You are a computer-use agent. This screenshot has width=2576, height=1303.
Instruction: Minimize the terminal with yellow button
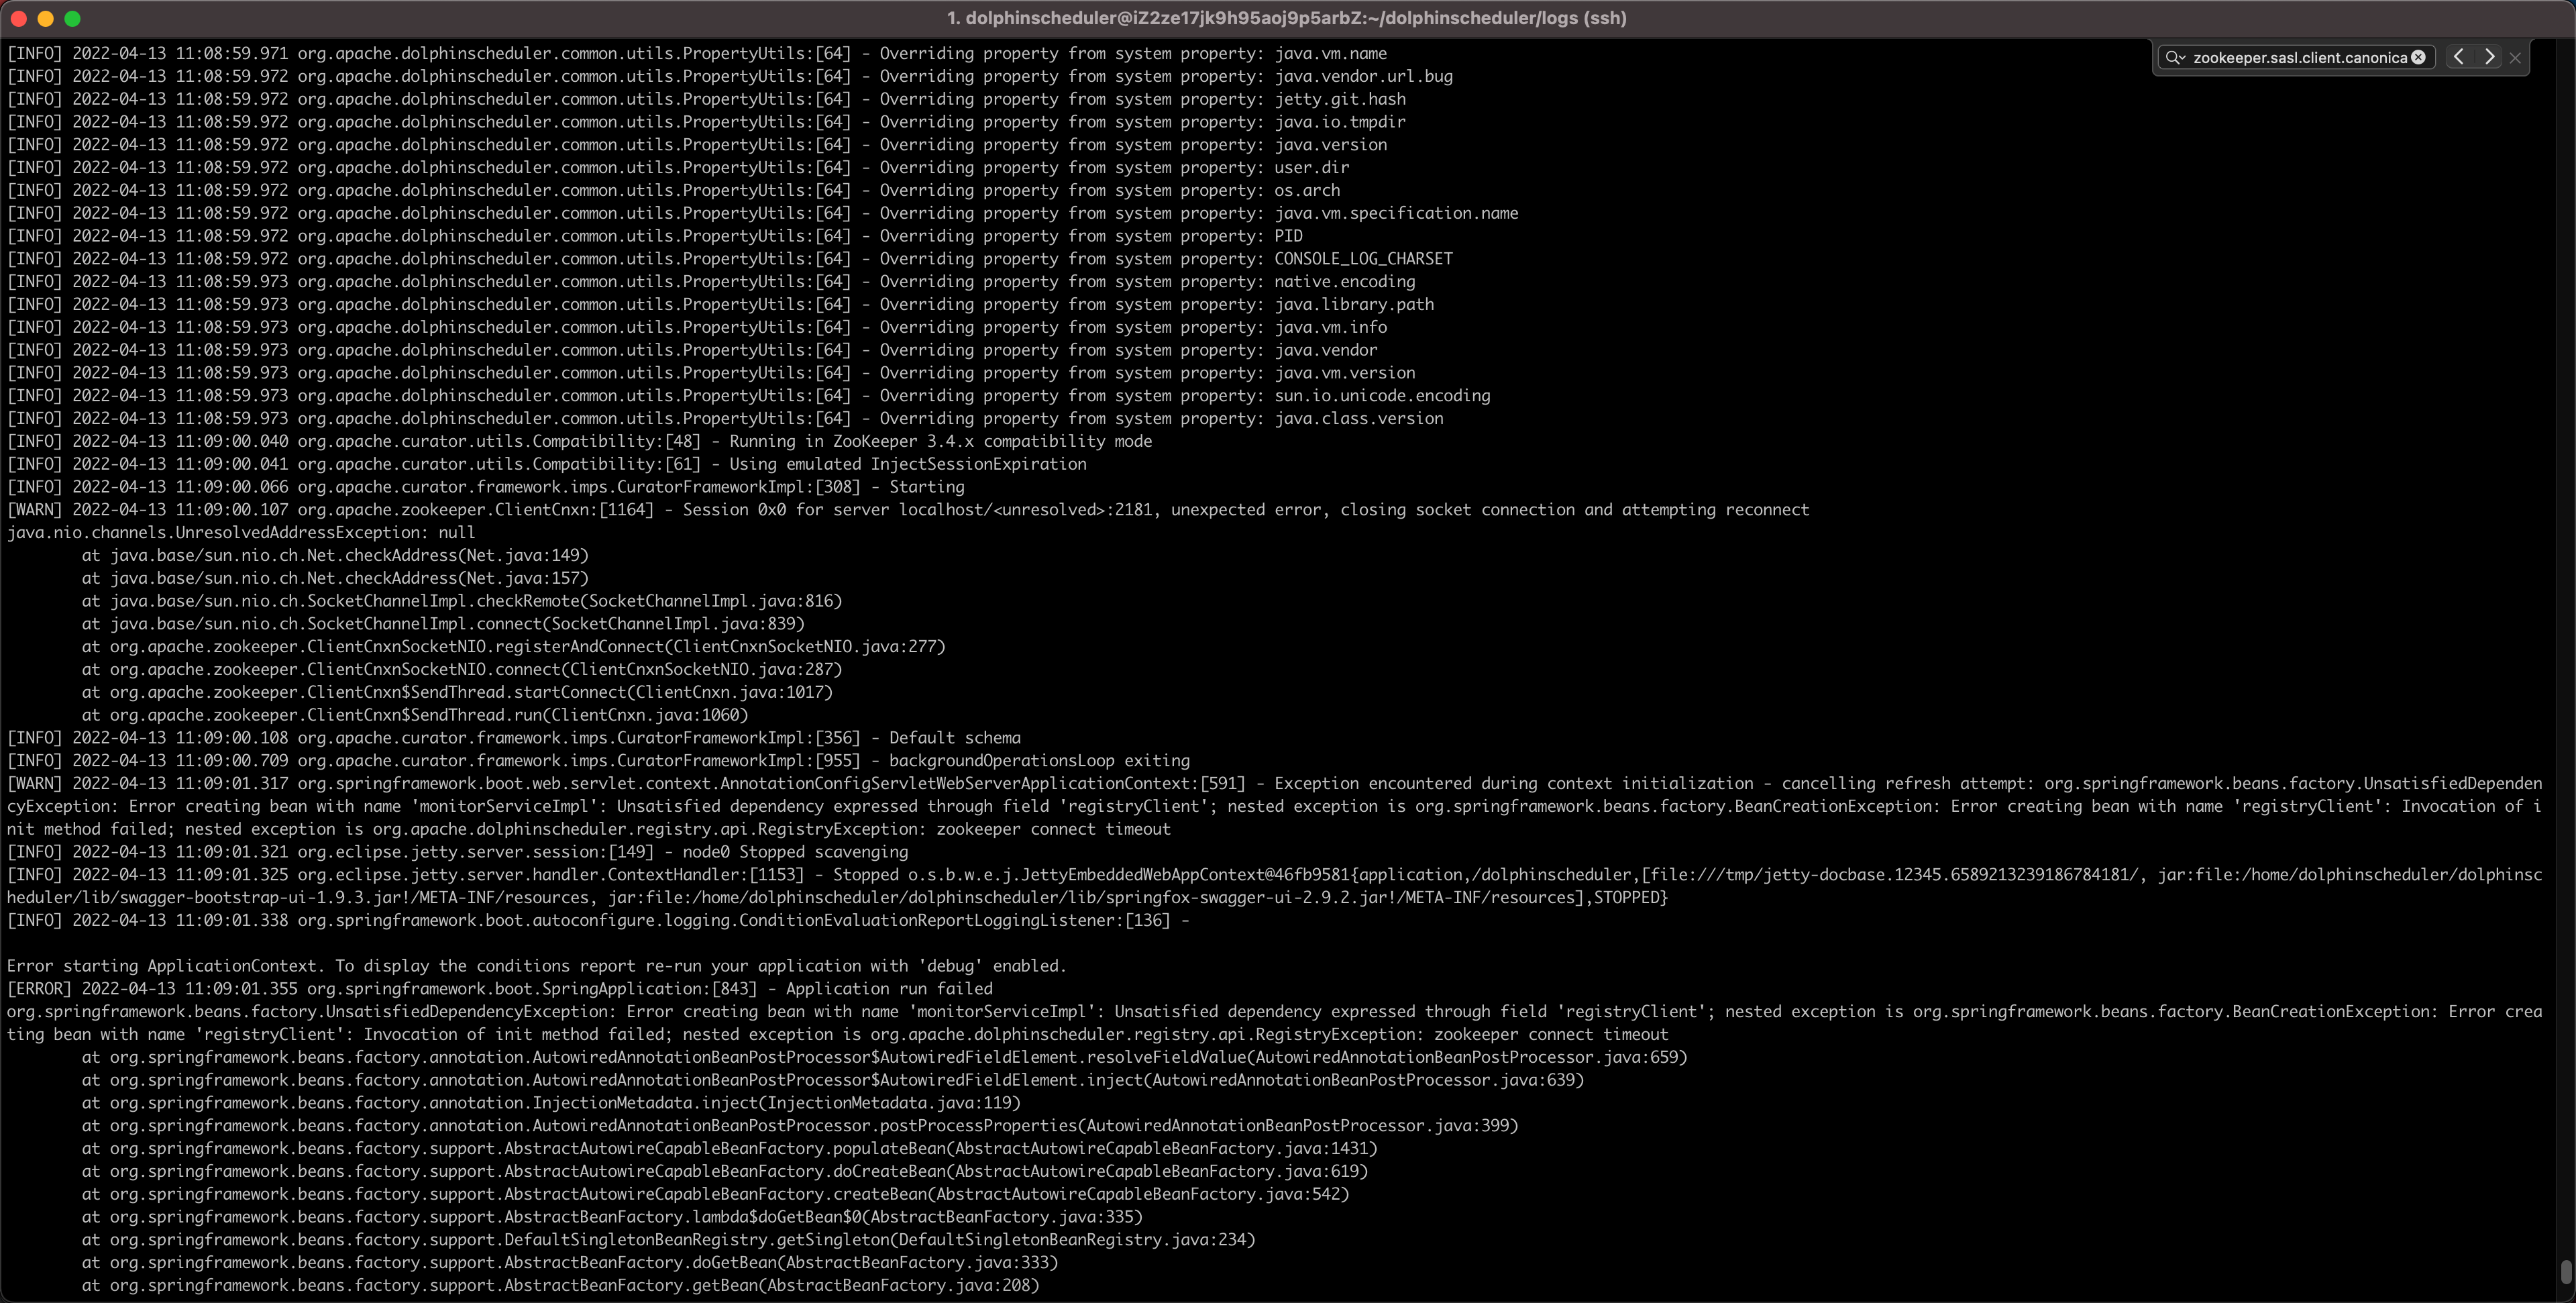[x=45, y=18]
